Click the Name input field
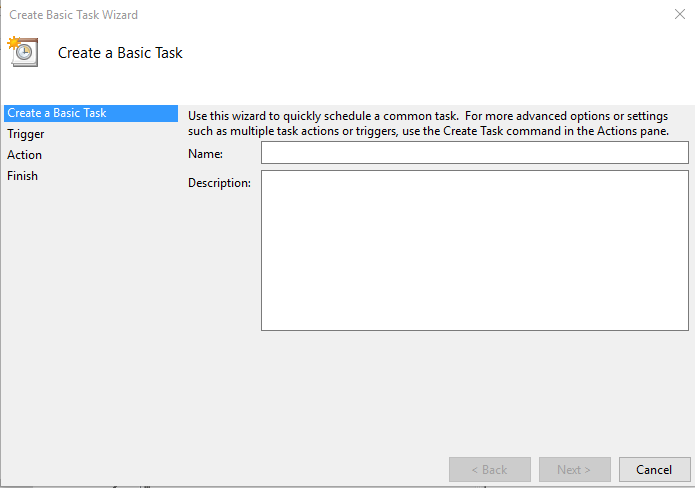This screenshot has width=695, height=488. (475, 152)
